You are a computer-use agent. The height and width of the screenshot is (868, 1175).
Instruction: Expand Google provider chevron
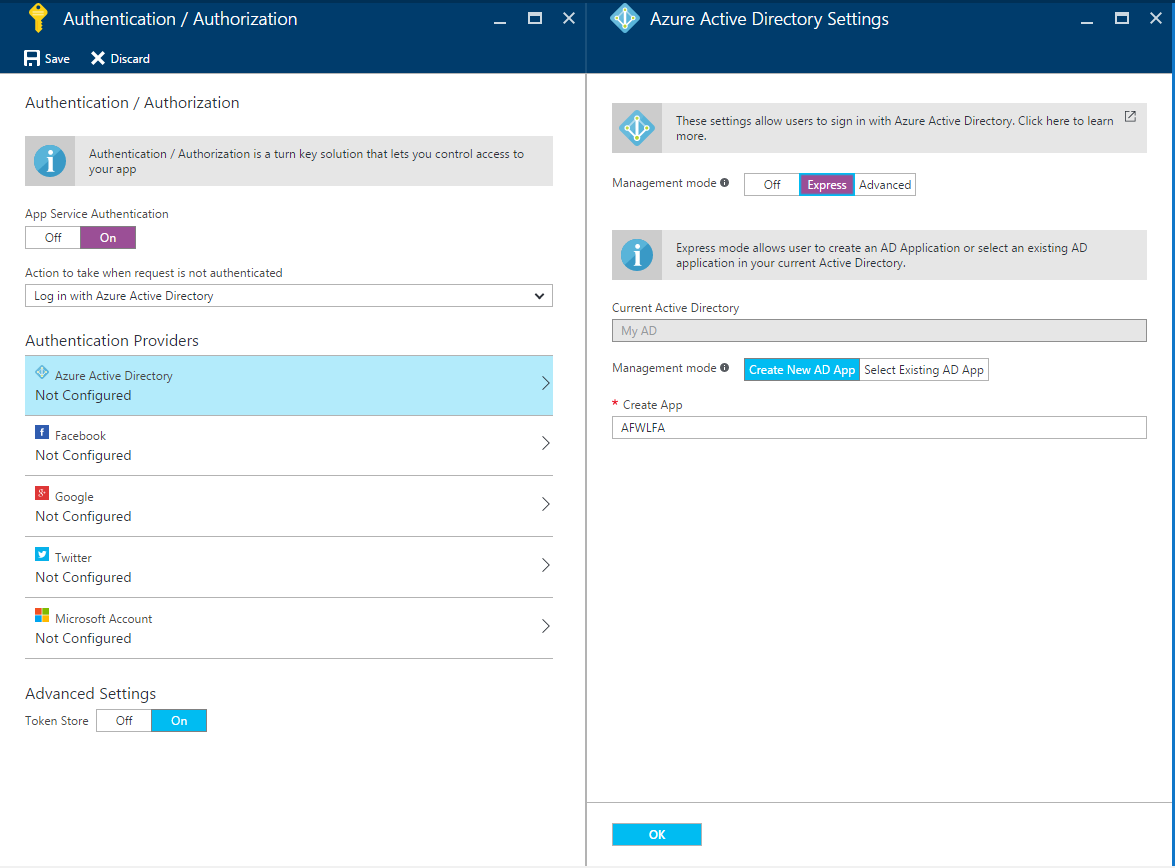coord(546,504)
